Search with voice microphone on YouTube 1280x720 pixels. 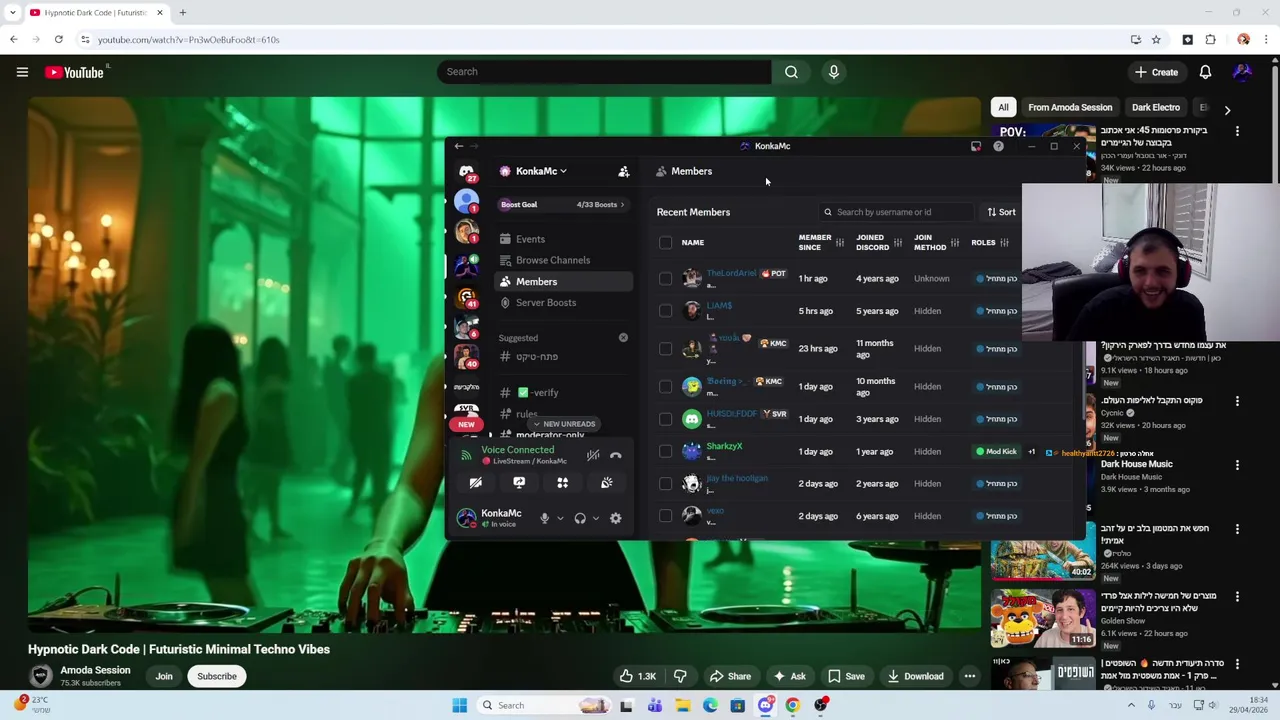[x=833, y=72]
